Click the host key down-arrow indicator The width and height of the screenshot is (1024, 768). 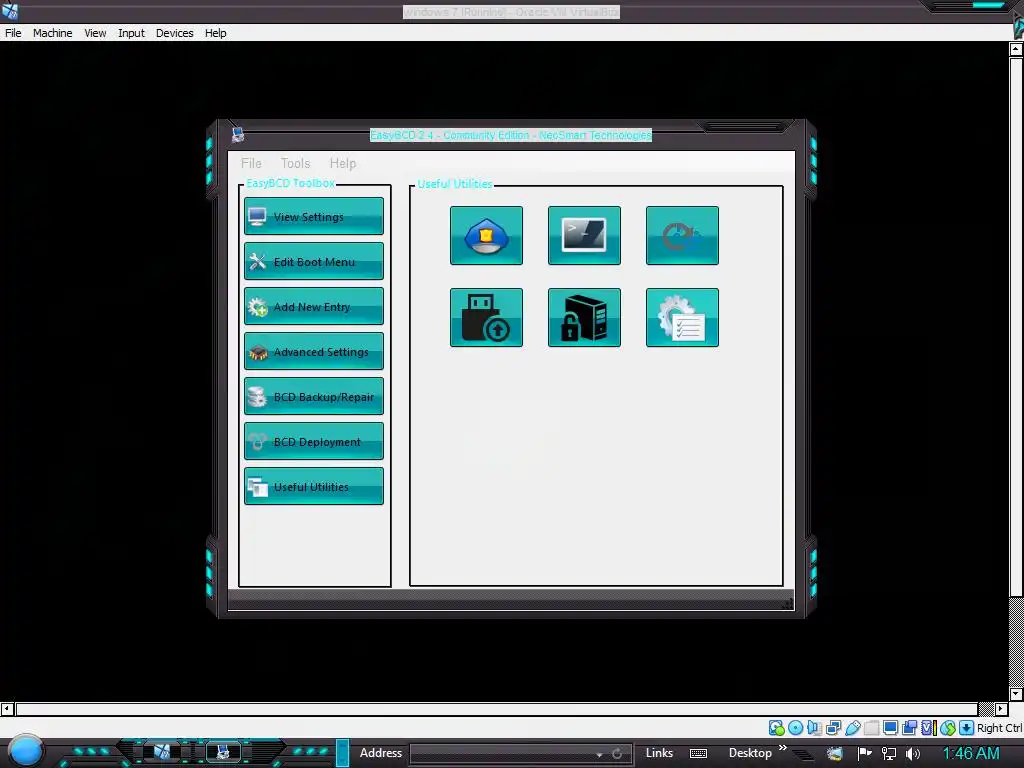click(x=967, y=728)
